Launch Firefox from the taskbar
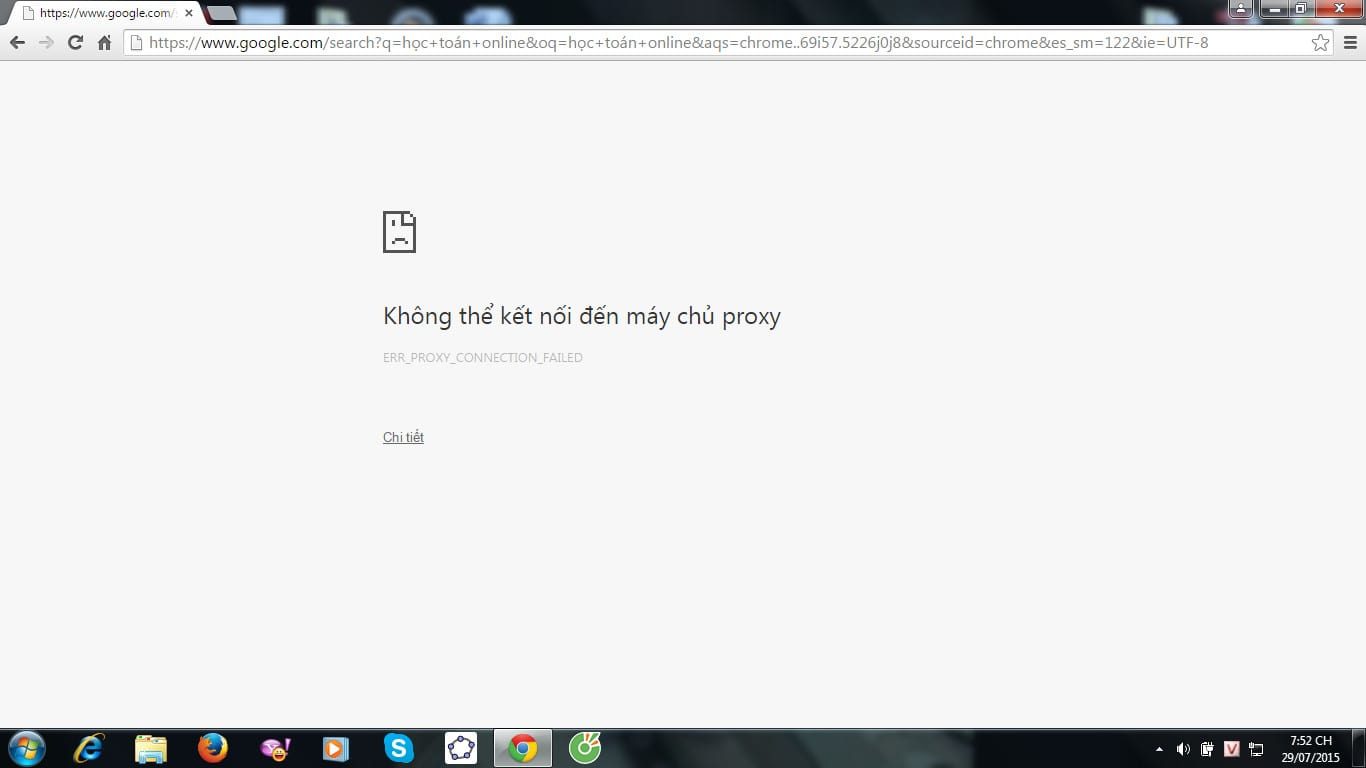The height and width of the screenshot is (768, 1366). [212, 748]
